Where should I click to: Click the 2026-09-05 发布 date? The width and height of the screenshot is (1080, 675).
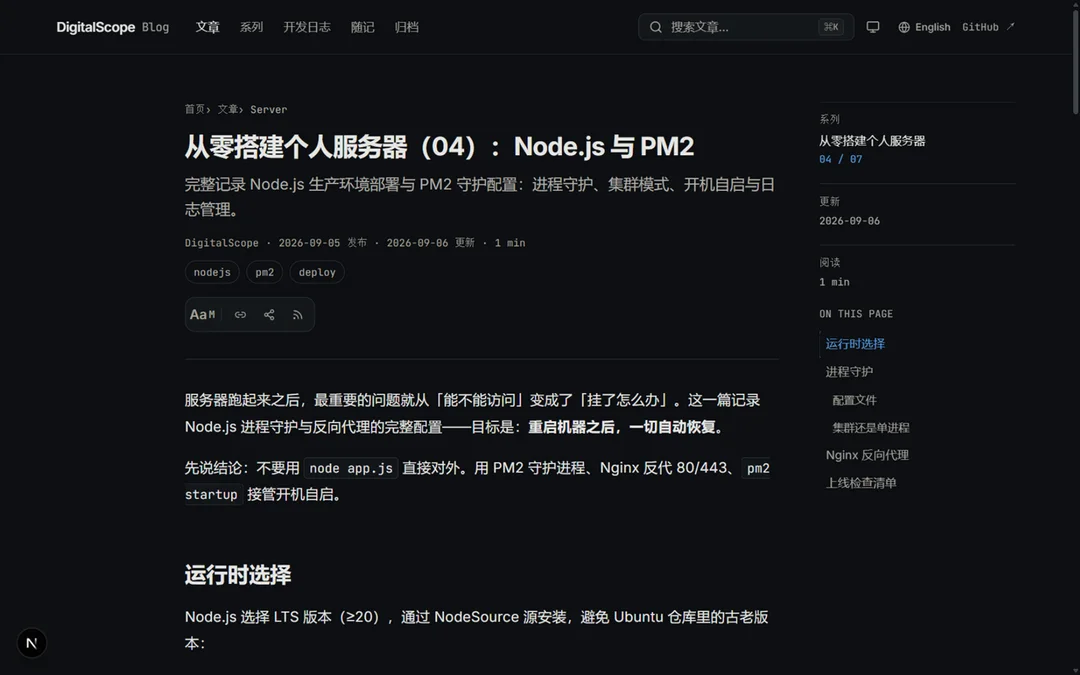tap(323, 242)
